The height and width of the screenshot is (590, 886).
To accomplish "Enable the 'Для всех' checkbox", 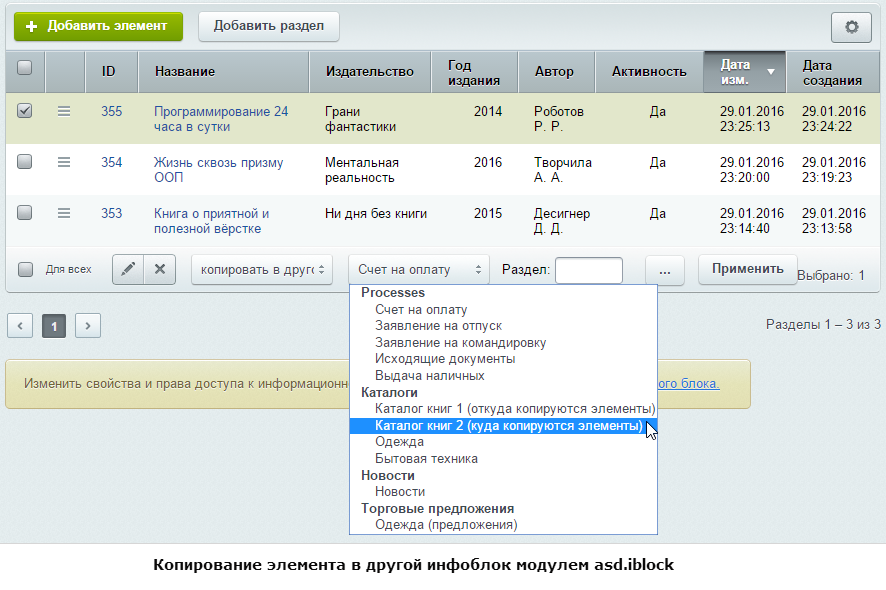I will (x=26, y=269).
